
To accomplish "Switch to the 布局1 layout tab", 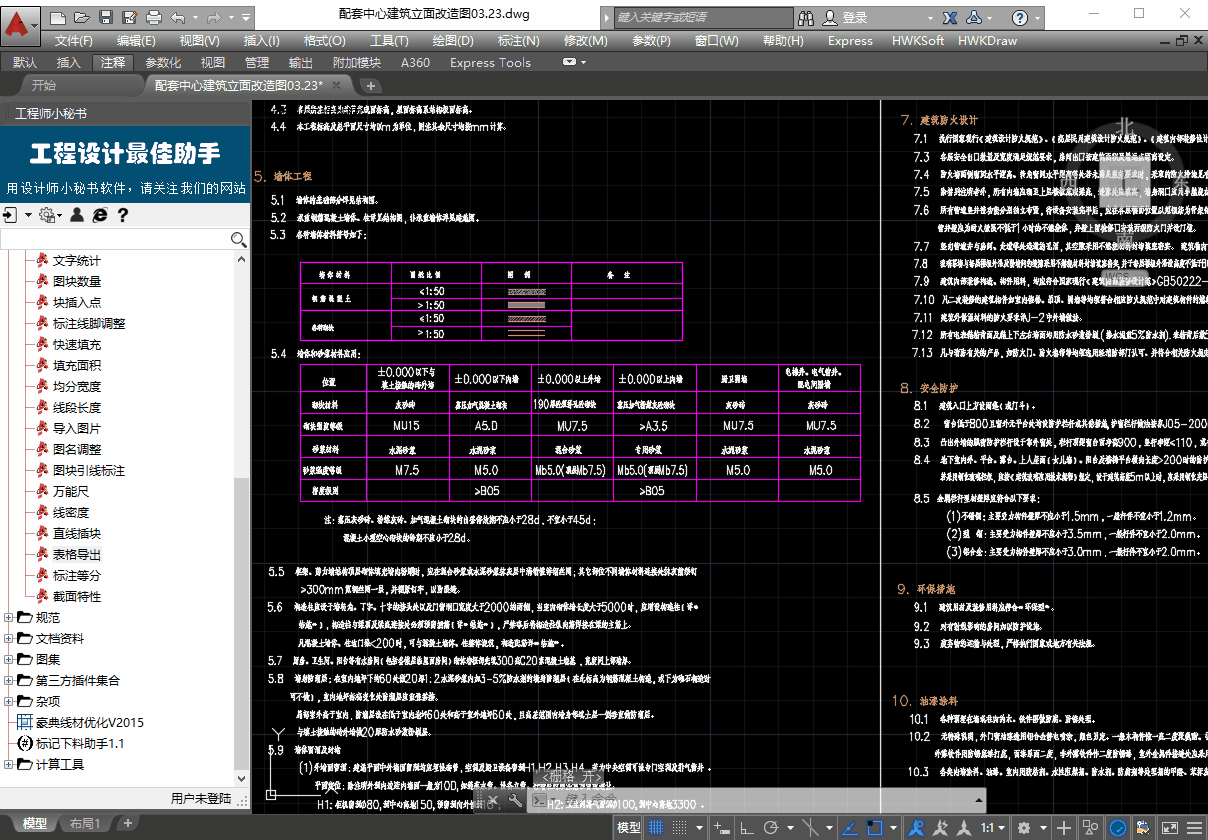I will pyautogui.click(x=86, y=824).
